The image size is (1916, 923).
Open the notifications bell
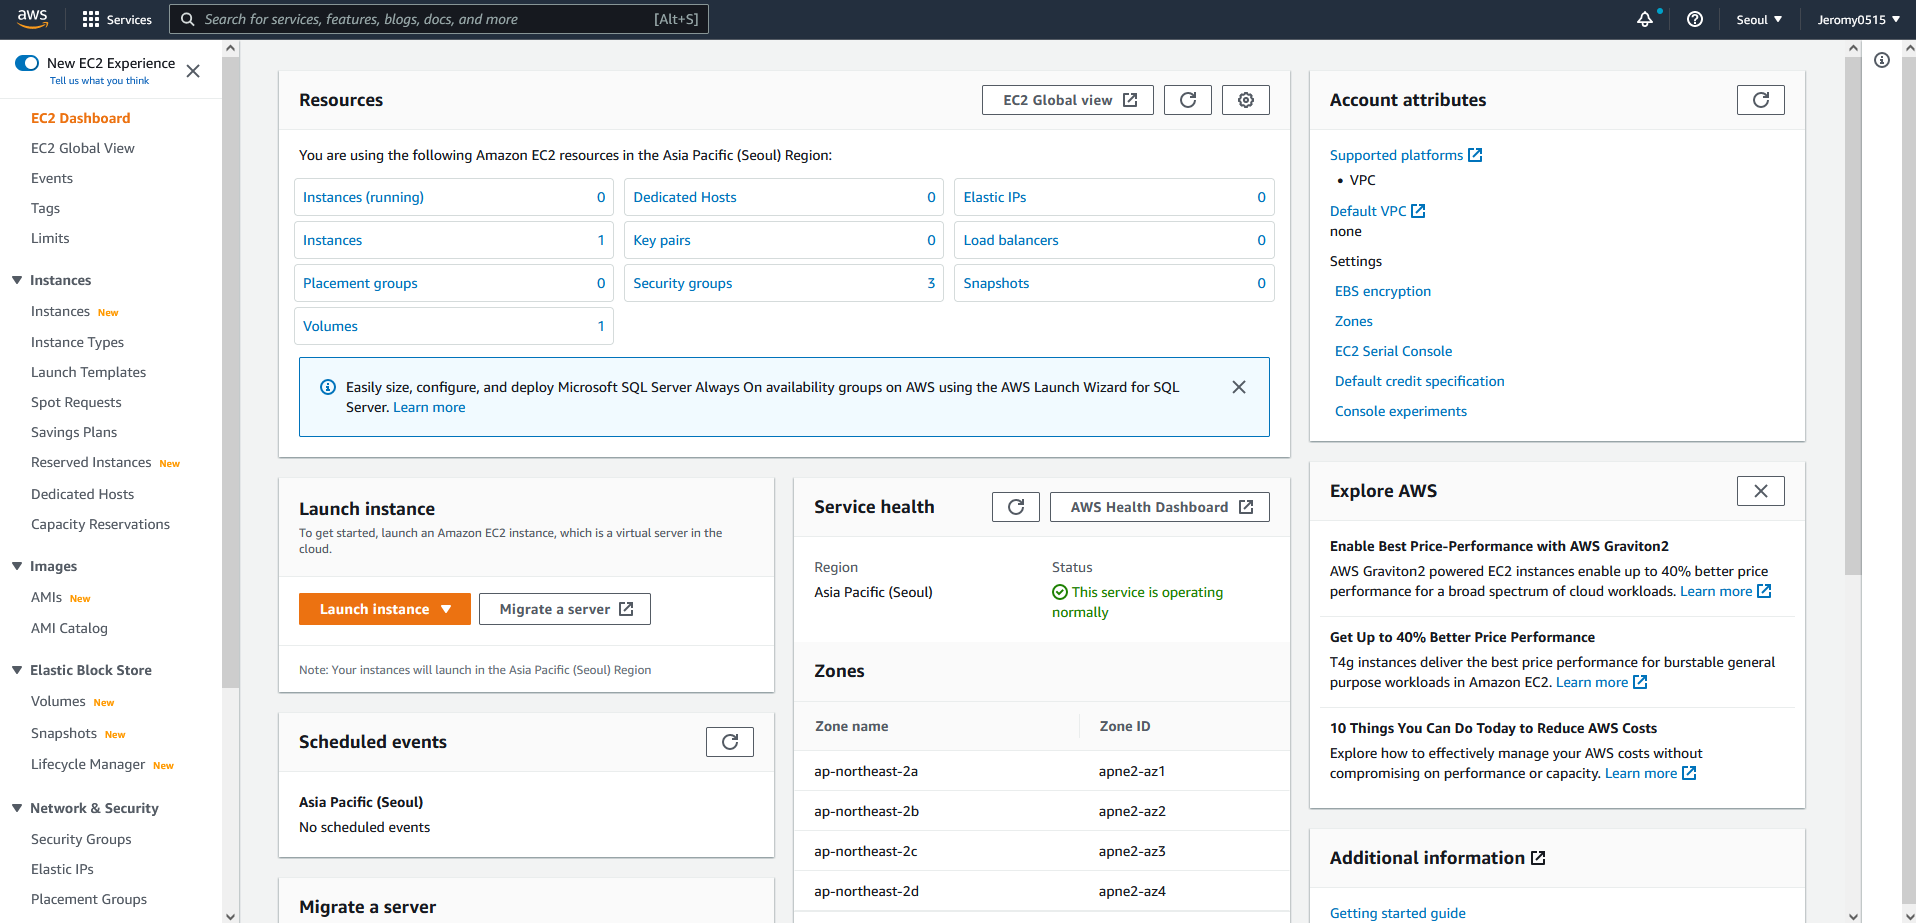(x=1645, y=19)
